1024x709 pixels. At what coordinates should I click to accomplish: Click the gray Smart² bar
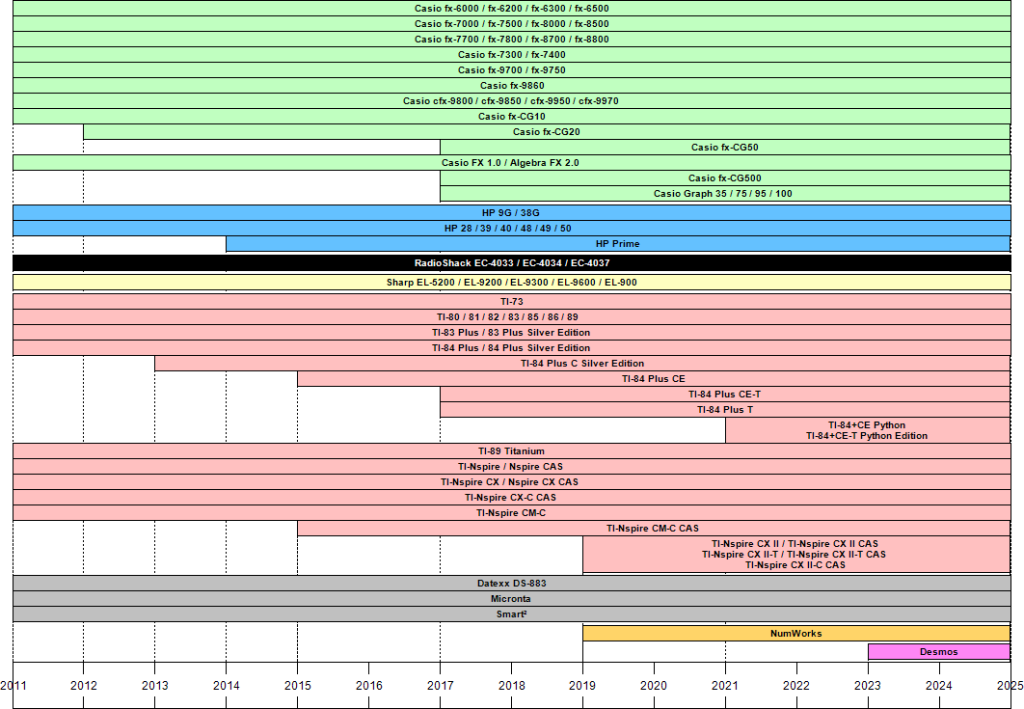click(x=512, y=614)
